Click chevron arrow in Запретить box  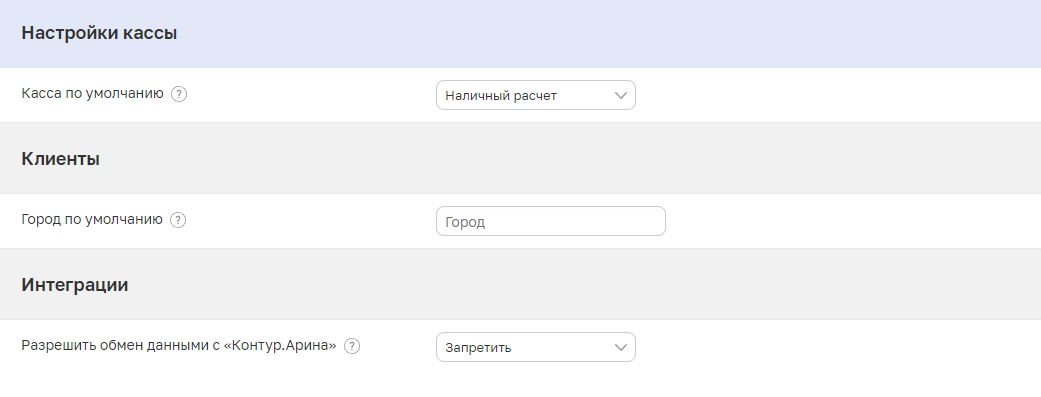click(621, 347)
